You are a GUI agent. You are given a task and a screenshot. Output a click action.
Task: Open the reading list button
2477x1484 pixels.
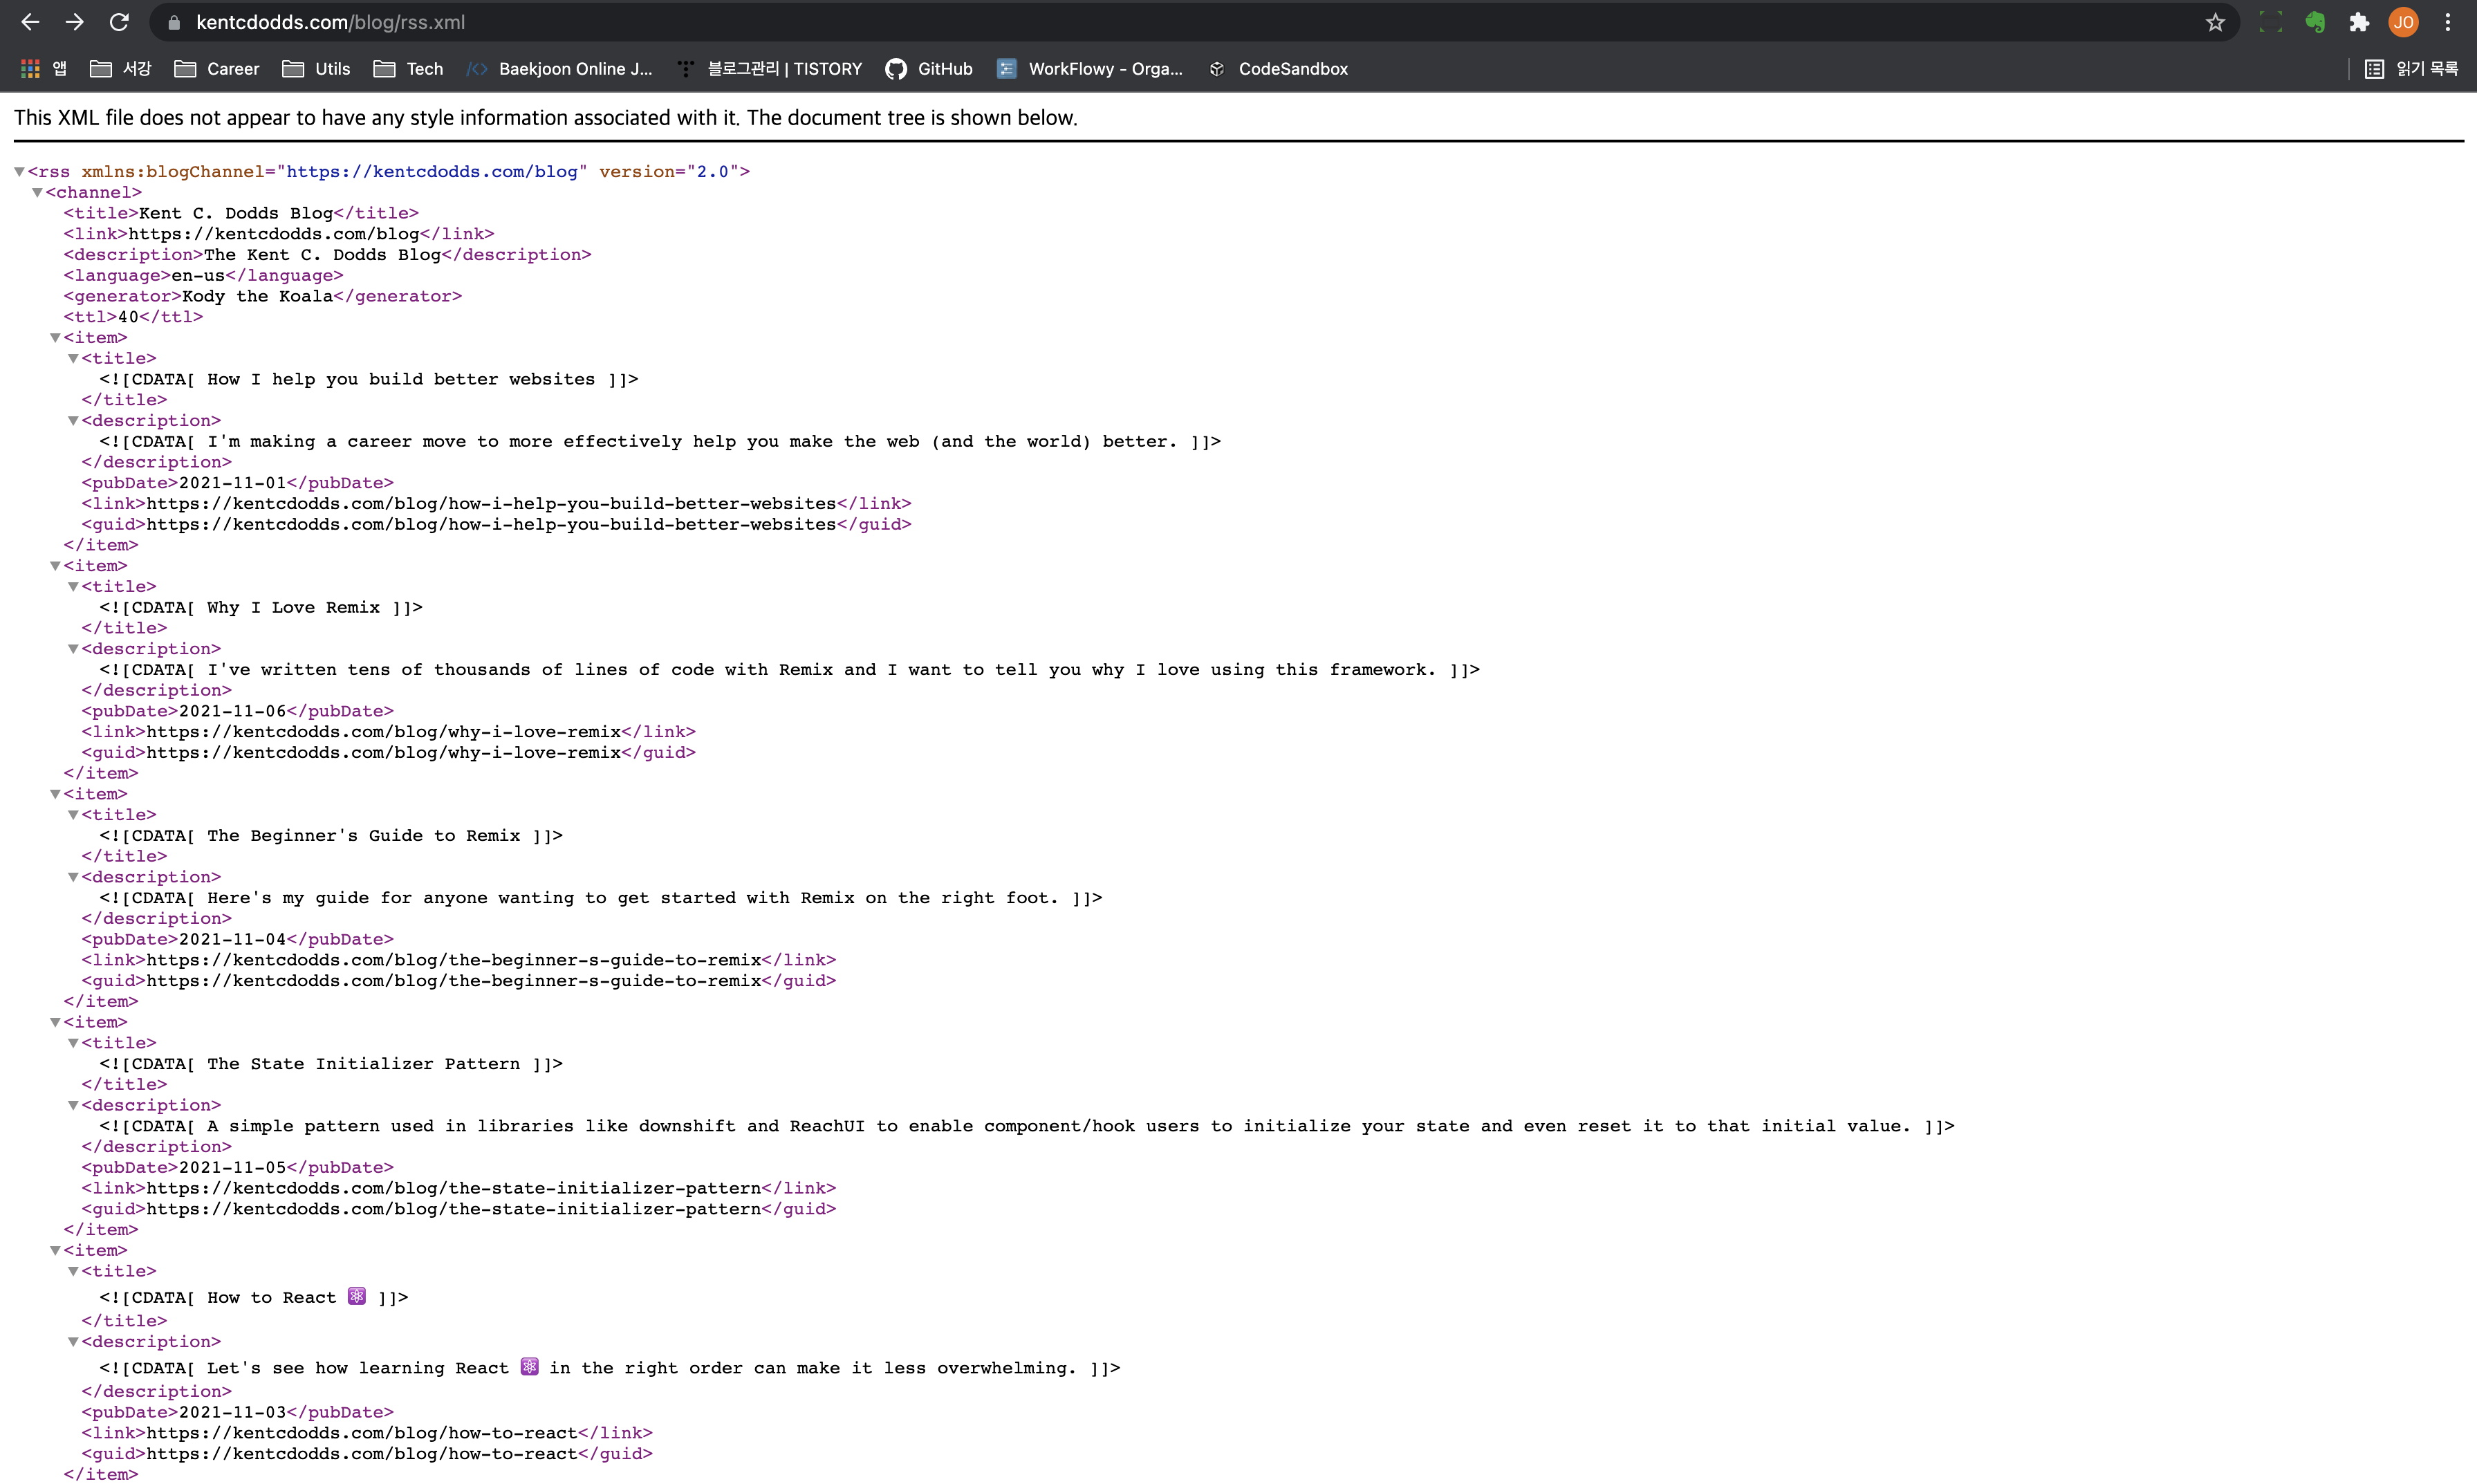(2411, 69)
